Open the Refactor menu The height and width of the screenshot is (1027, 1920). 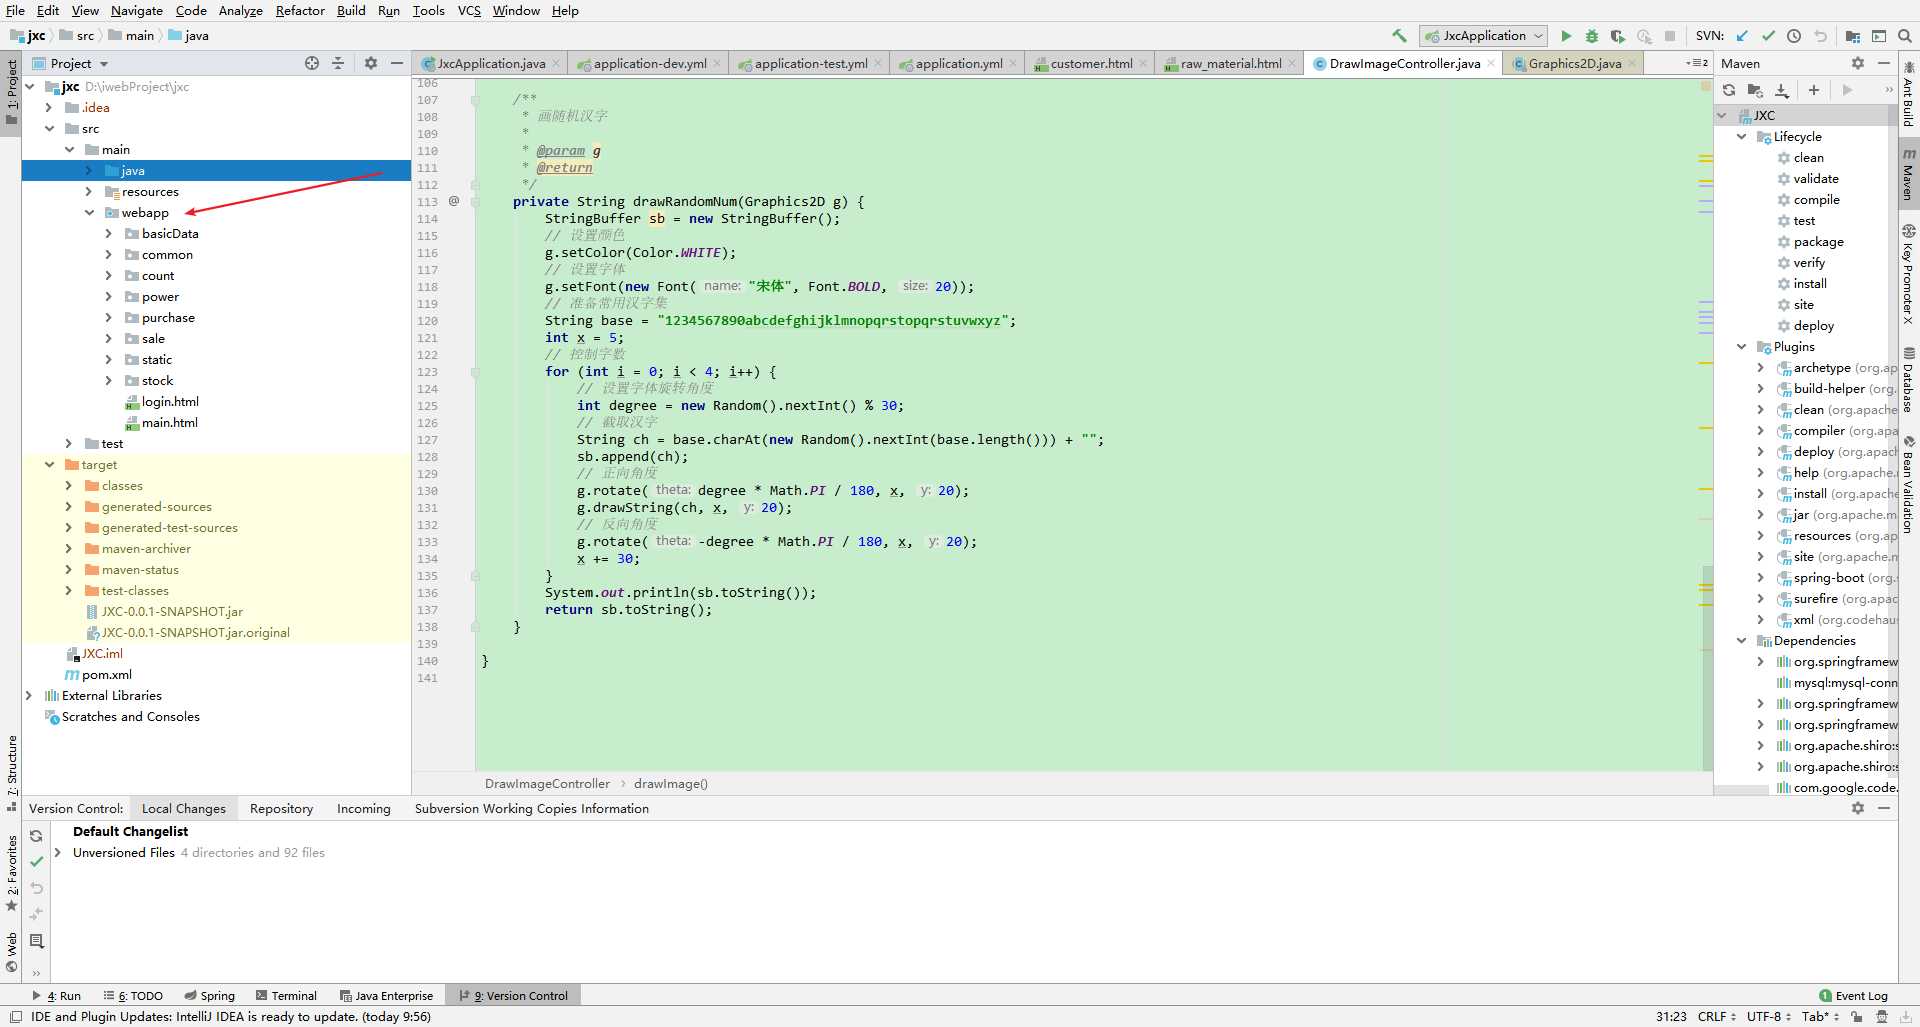point(300,10)
